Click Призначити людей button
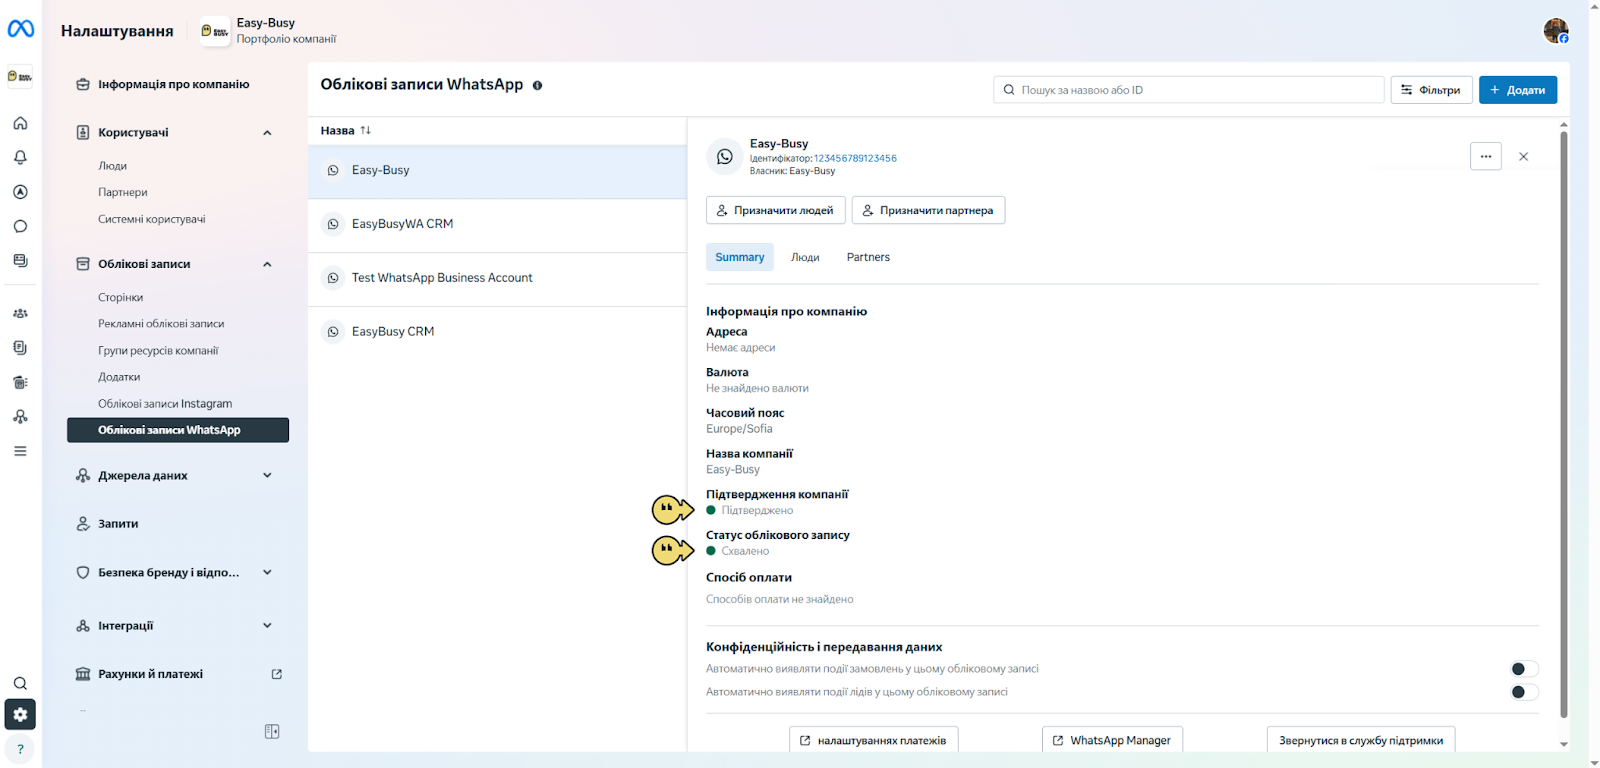This screenshot has width=1600, height=768. pos(776,210)
